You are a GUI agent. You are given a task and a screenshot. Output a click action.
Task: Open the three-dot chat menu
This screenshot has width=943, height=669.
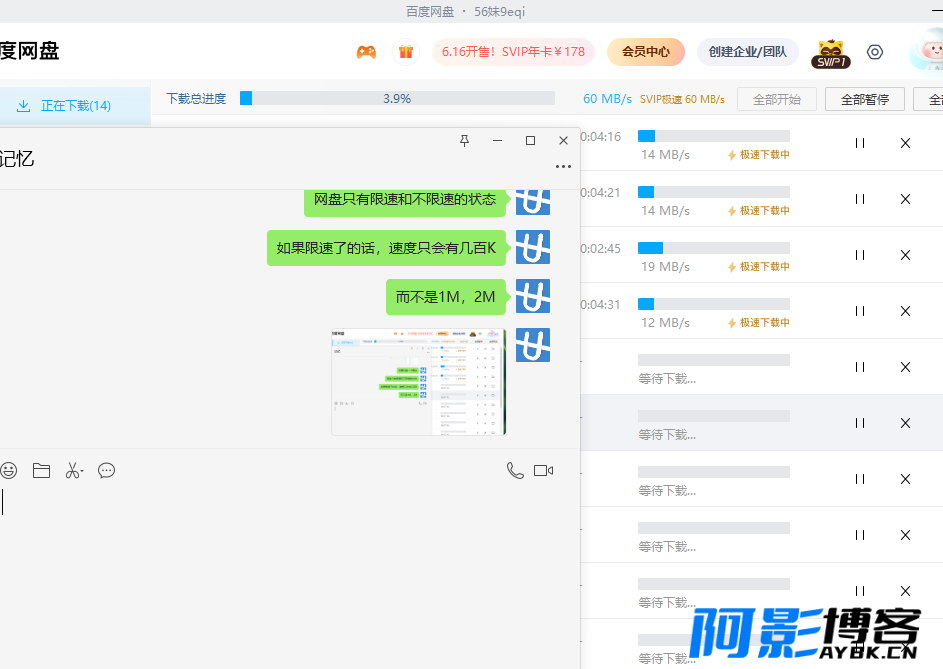(x=564, y=167)
